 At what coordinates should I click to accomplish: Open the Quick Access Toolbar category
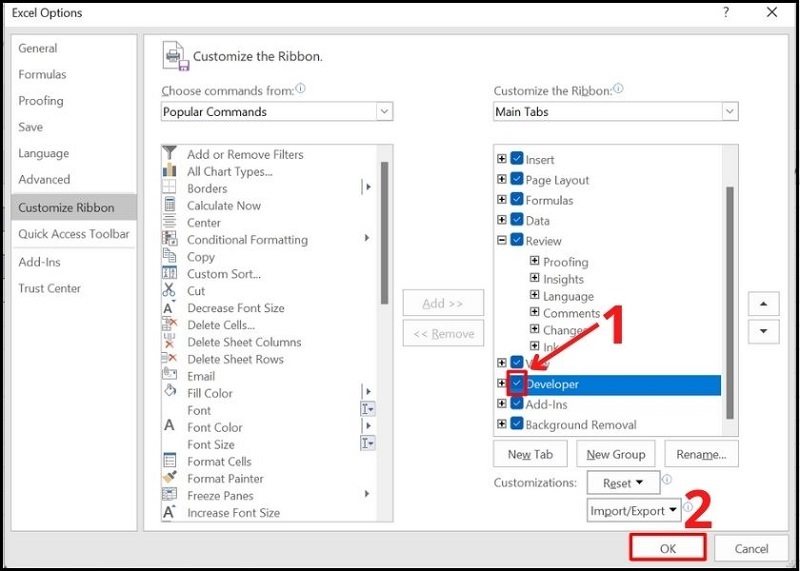coord(74,234)
